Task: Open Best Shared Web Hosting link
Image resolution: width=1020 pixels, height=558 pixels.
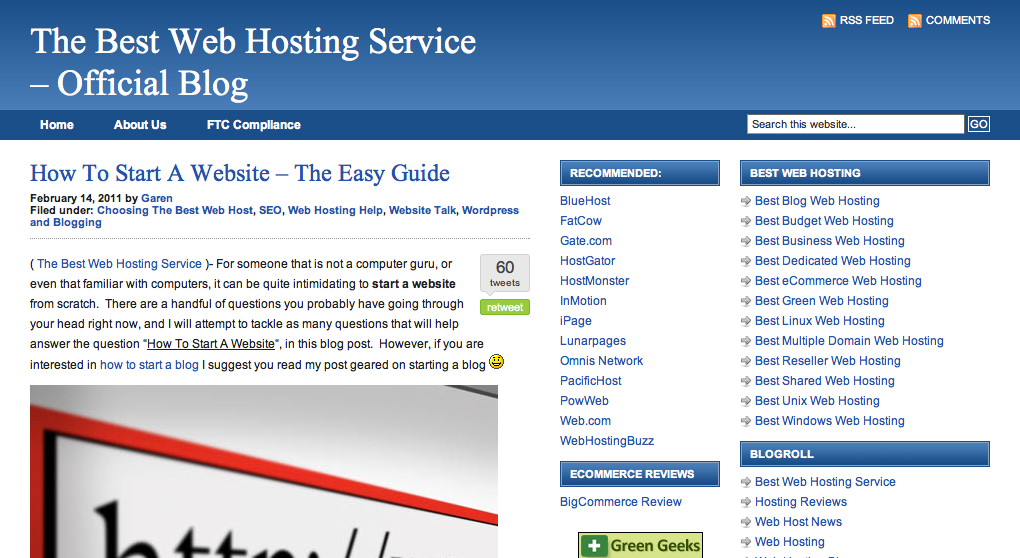Action: (x=824, y=381)
